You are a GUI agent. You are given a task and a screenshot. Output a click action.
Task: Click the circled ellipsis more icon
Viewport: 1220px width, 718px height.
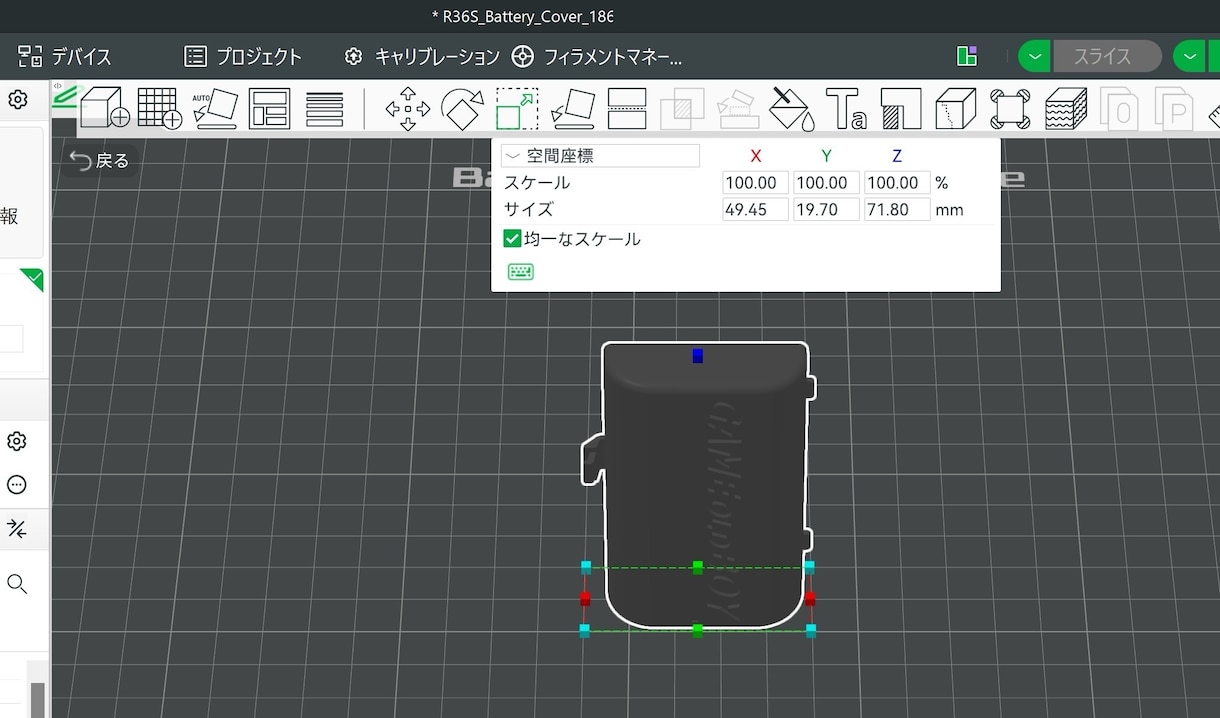(17, 485)
